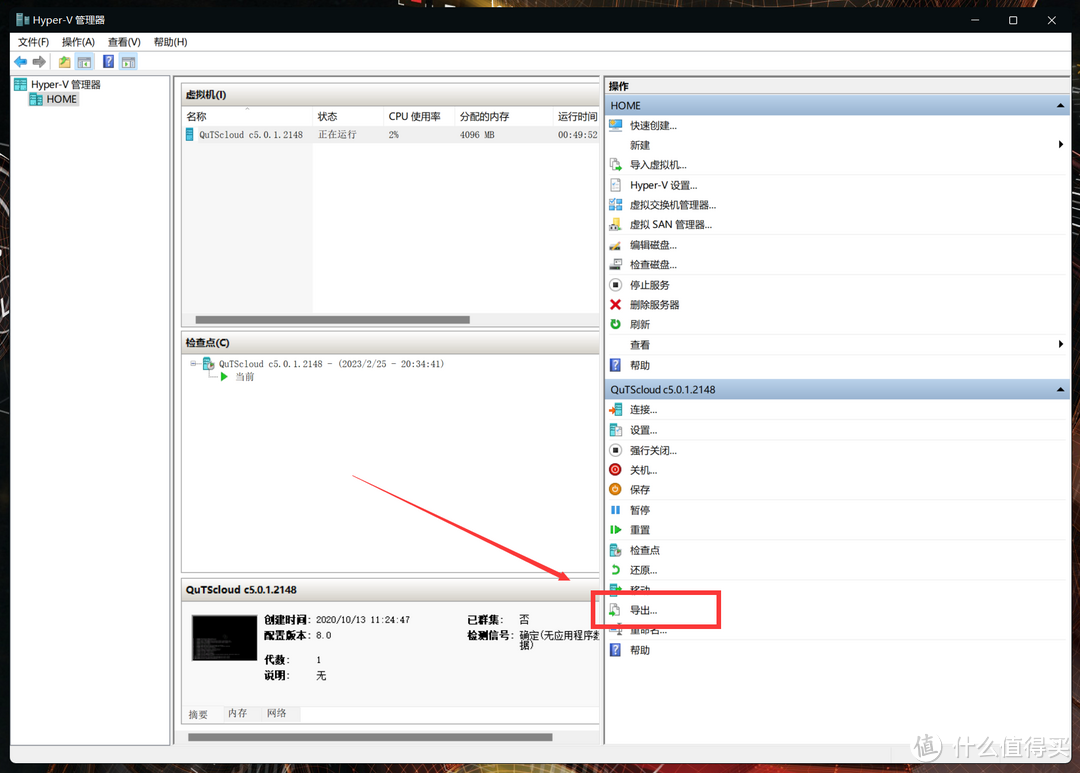
Task: Select the HOME server in the tree
Action: [61, 99]
